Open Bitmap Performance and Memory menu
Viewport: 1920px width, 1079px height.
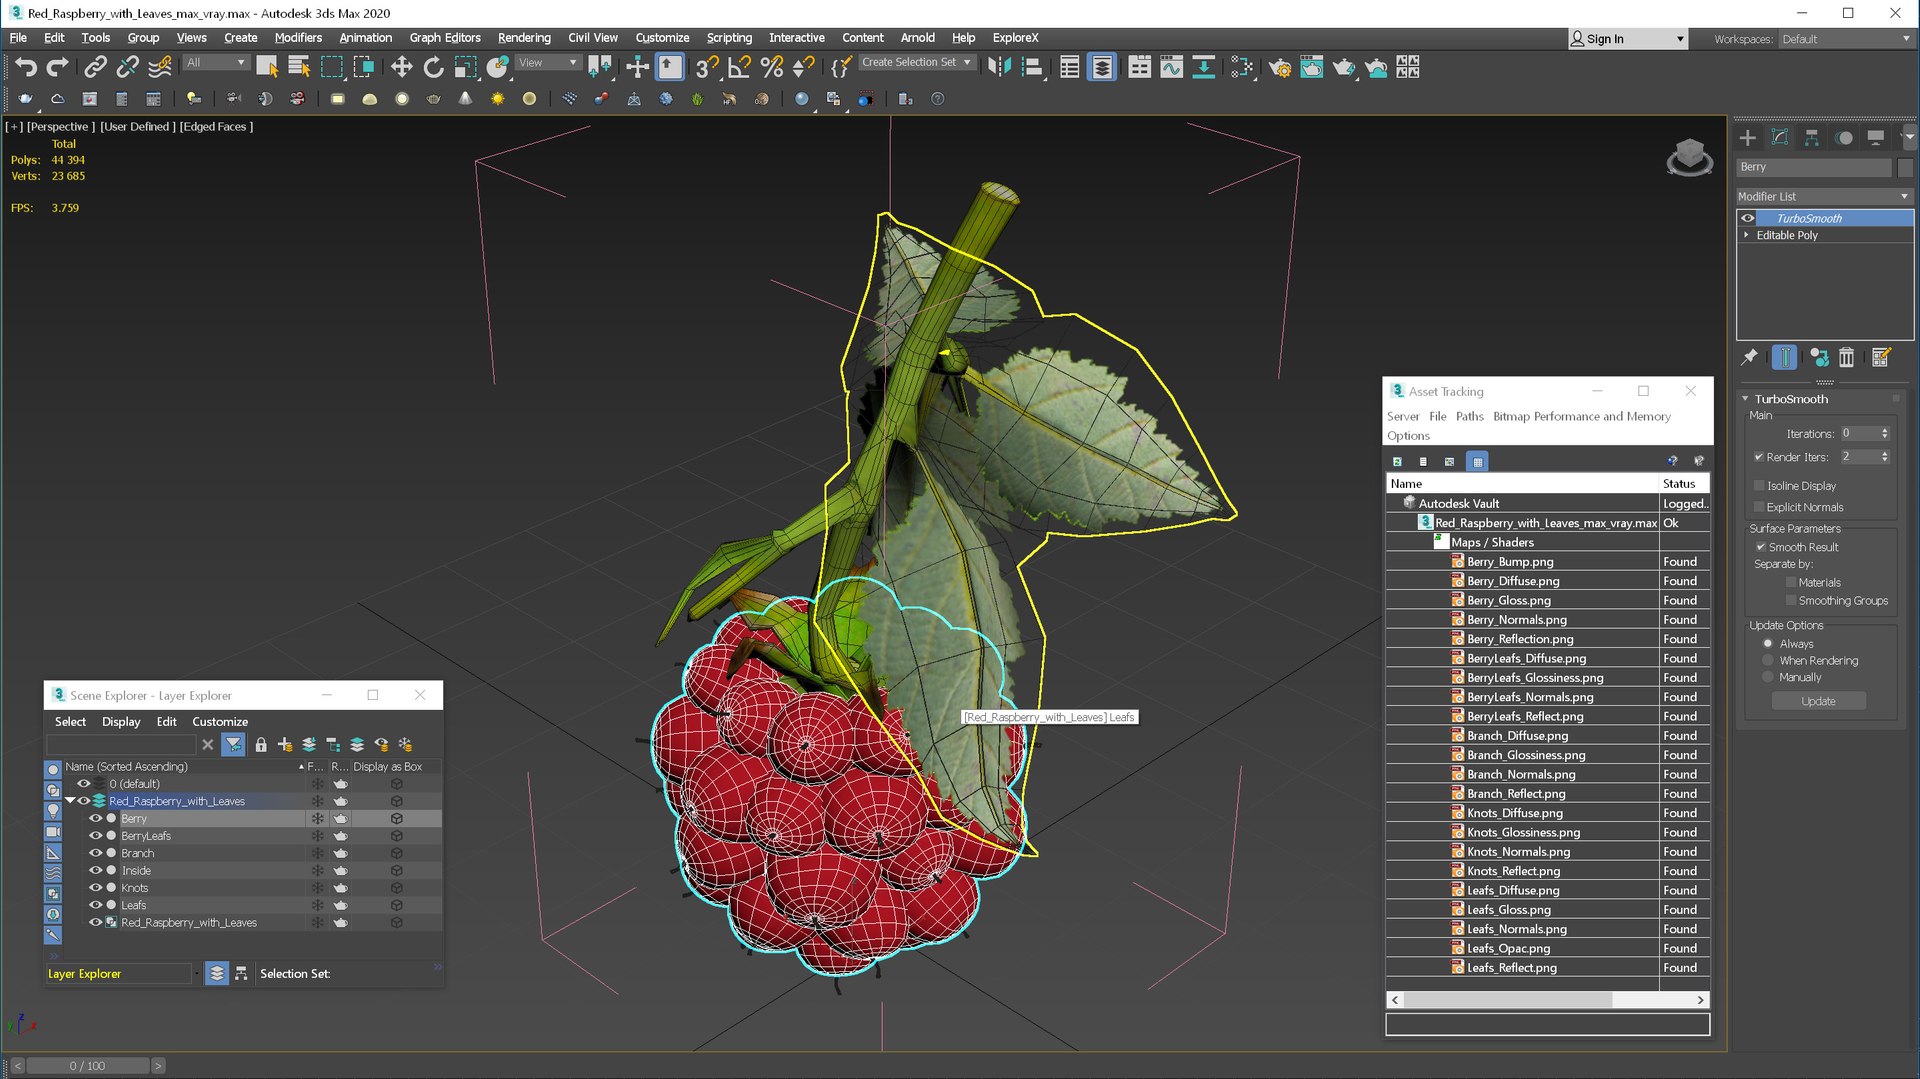pos(1581,417)
